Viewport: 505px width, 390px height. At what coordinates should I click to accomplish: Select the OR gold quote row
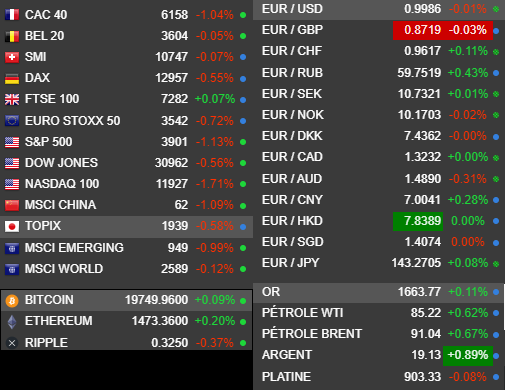[379, 292]
